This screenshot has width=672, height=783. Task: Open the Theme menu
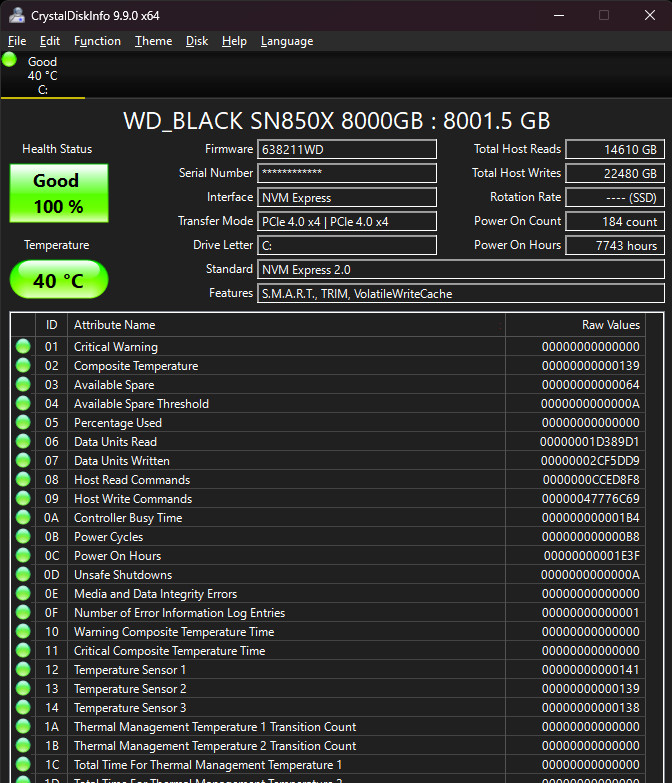tap(153, 41)
